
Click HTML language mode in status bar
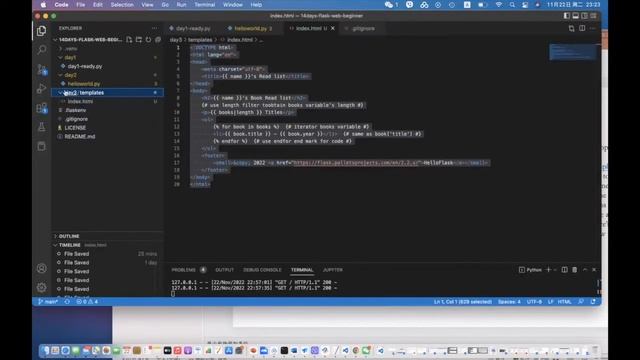(564, 302)
